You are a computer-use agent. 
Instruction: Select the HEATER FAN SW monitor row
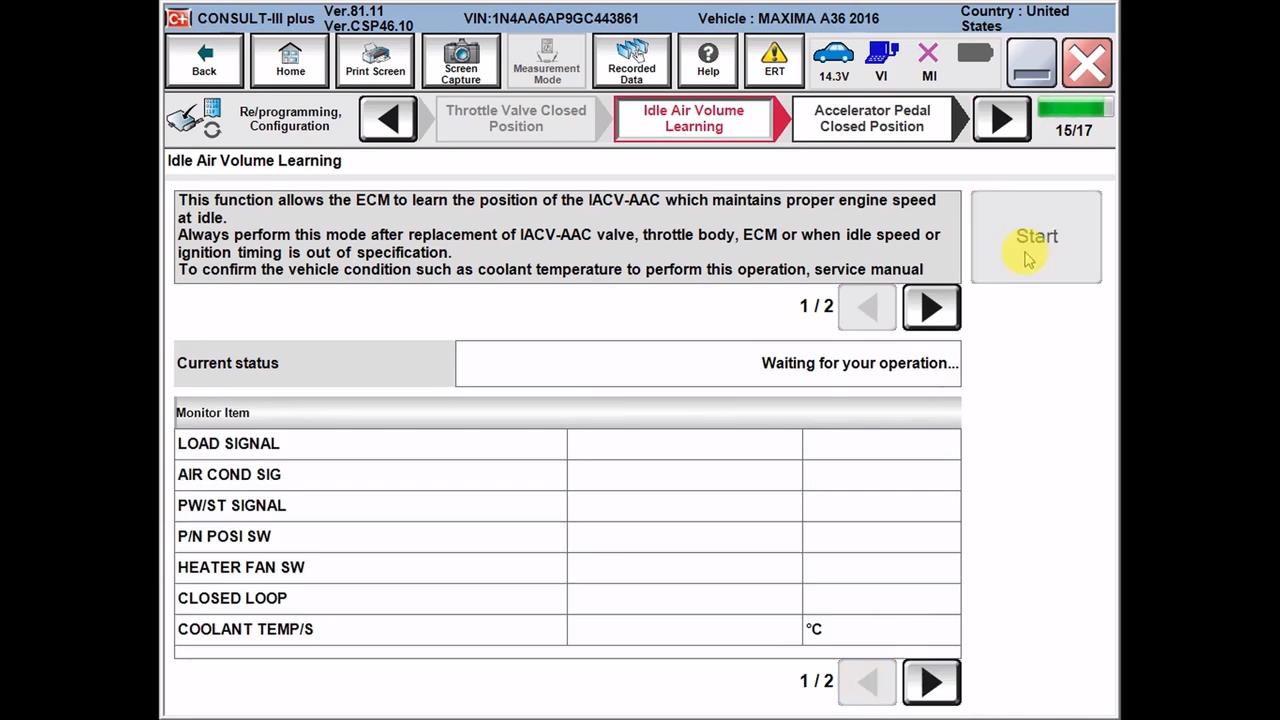coord(568,568)
